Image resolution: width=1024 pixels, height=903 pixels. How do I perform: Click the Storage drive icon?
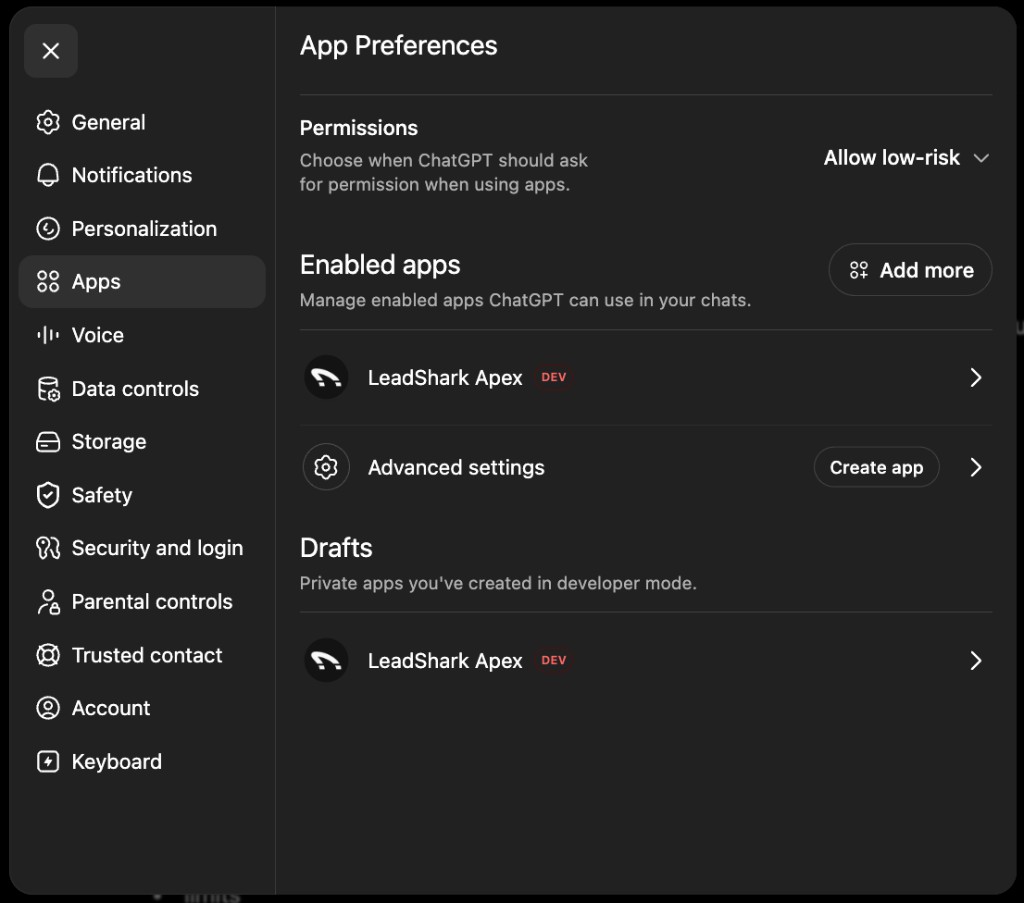[x=48, y=442]
